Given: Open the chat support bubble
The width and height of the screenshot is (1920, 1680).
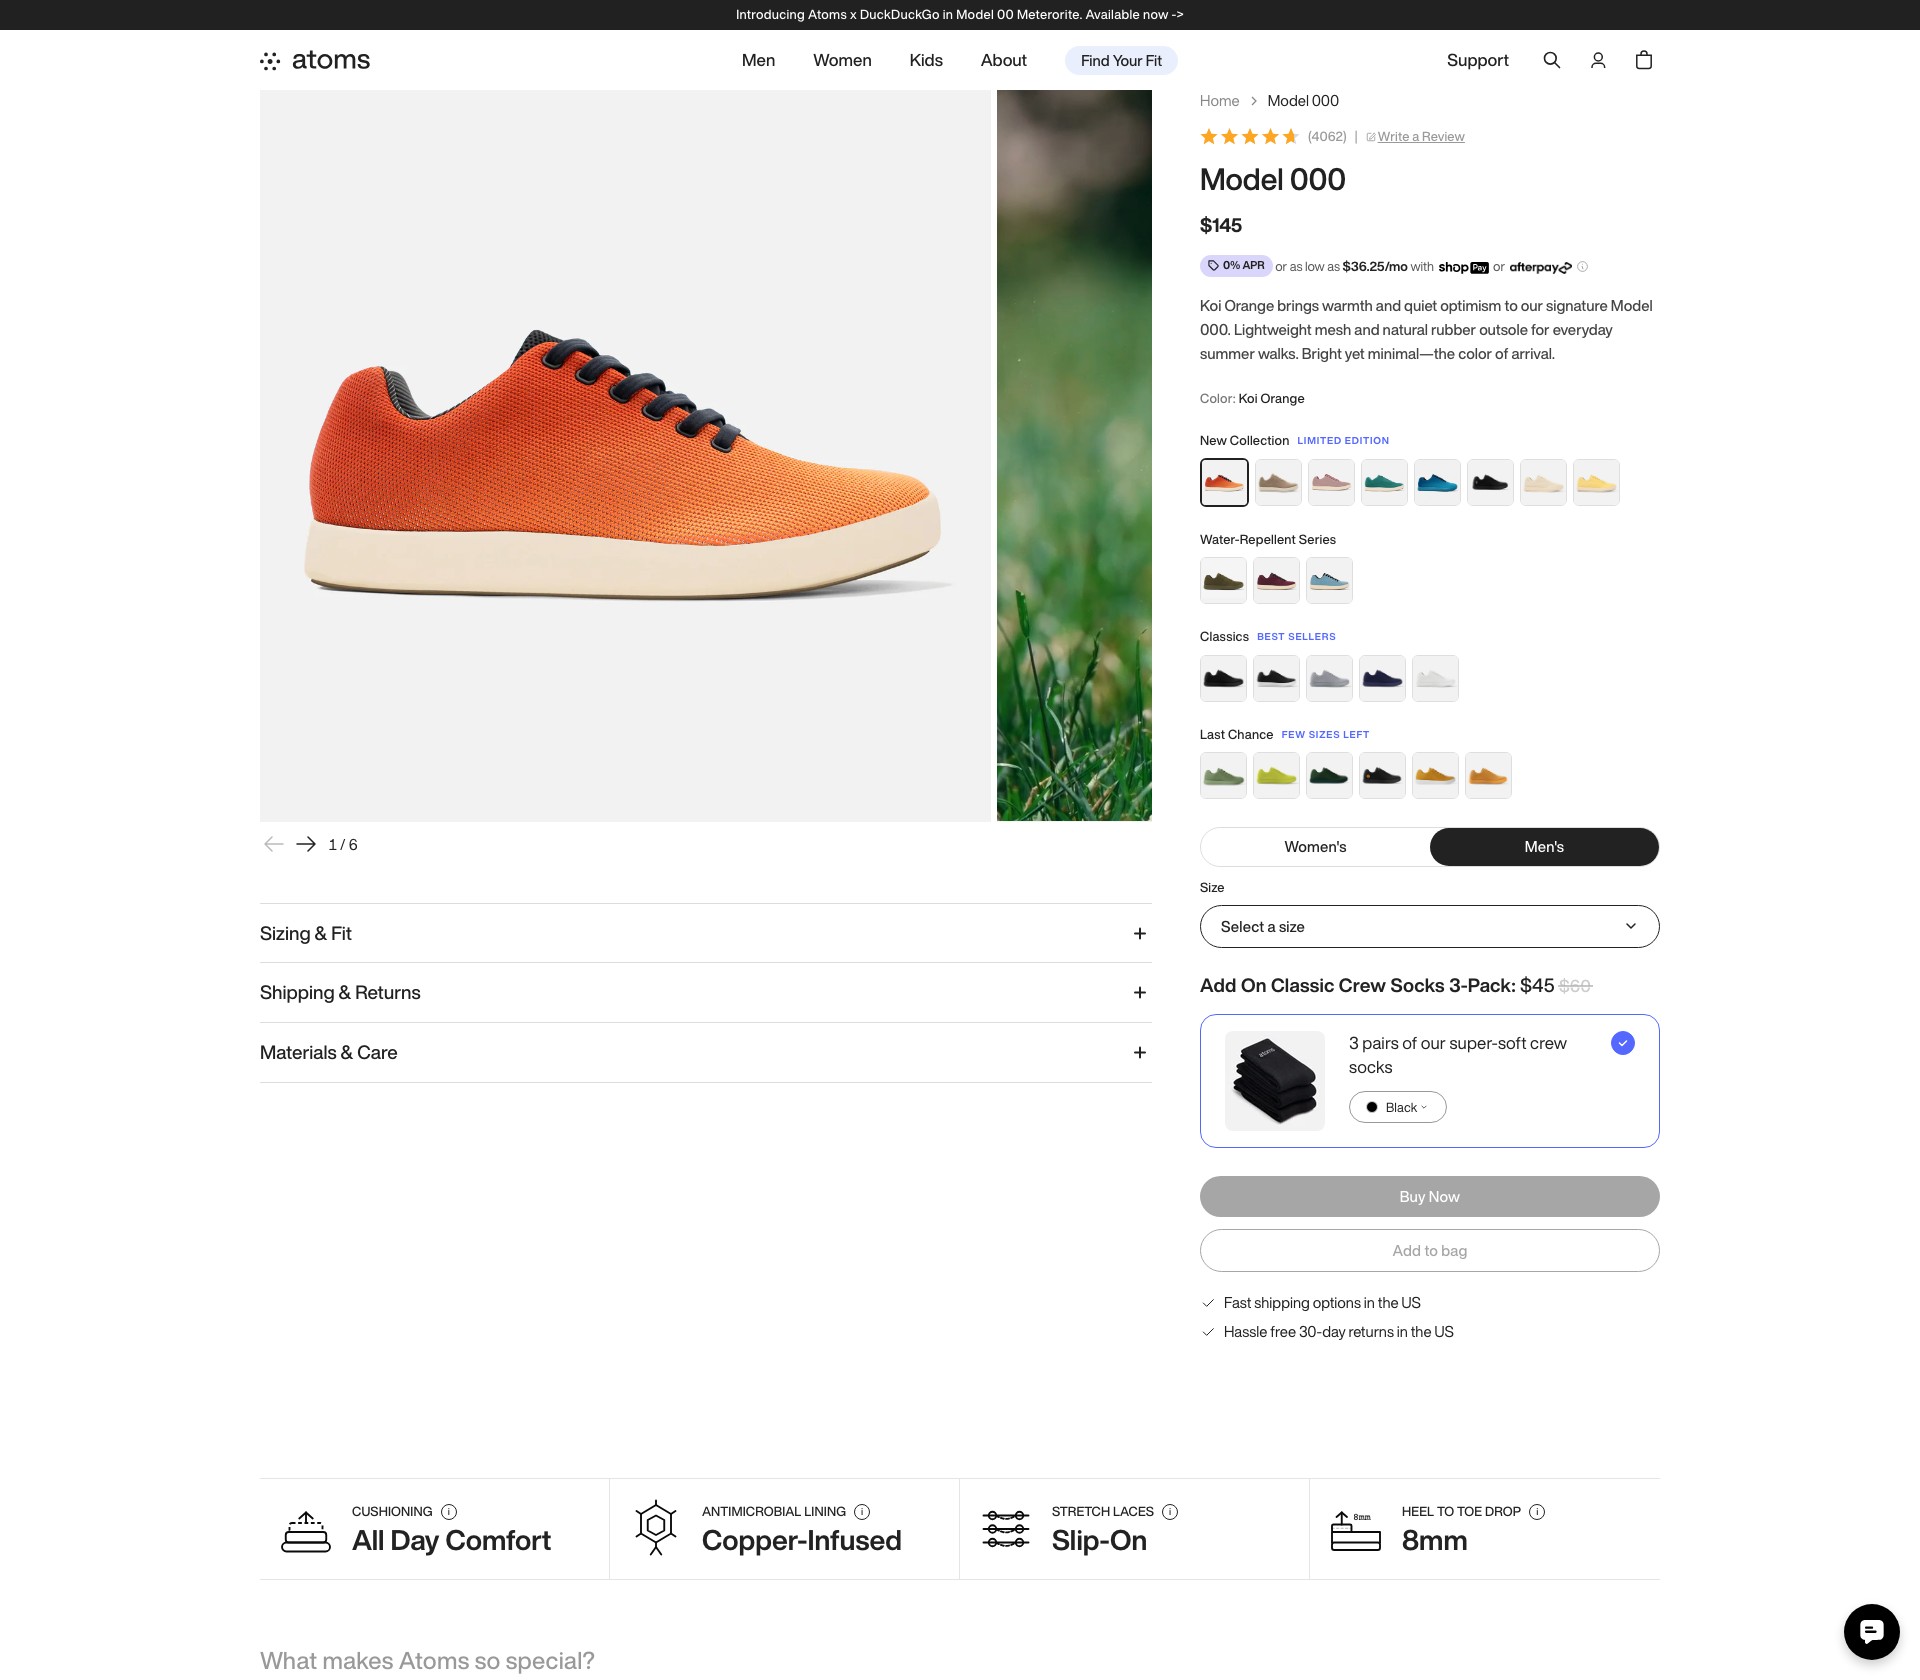Looking at the screenshot, I should coord(1871,1631).
